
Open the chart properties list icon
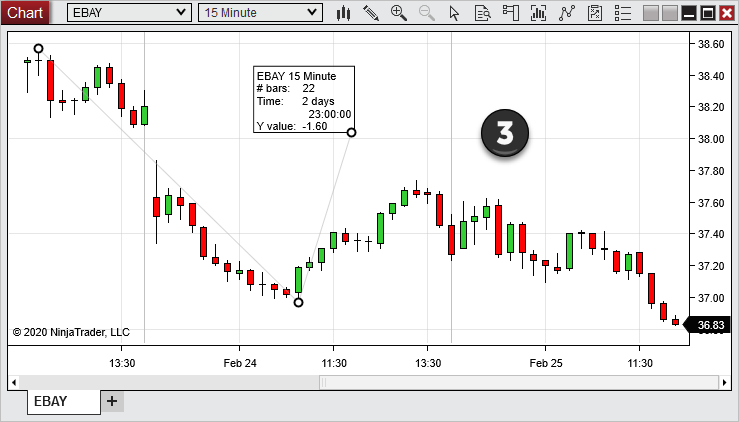click(x=624, y=13)
